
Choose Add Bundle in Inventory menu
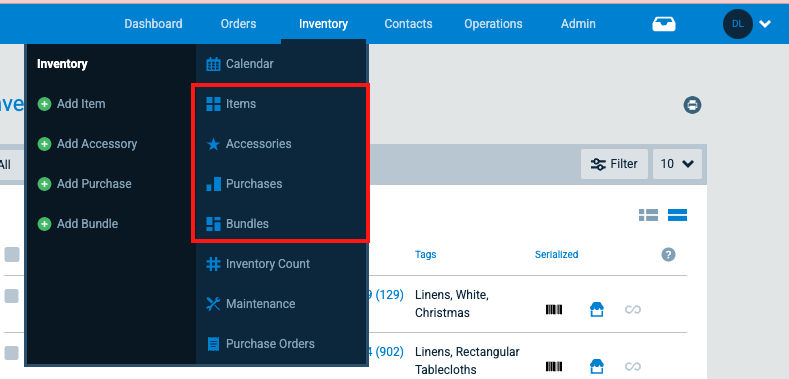point(88,224)
